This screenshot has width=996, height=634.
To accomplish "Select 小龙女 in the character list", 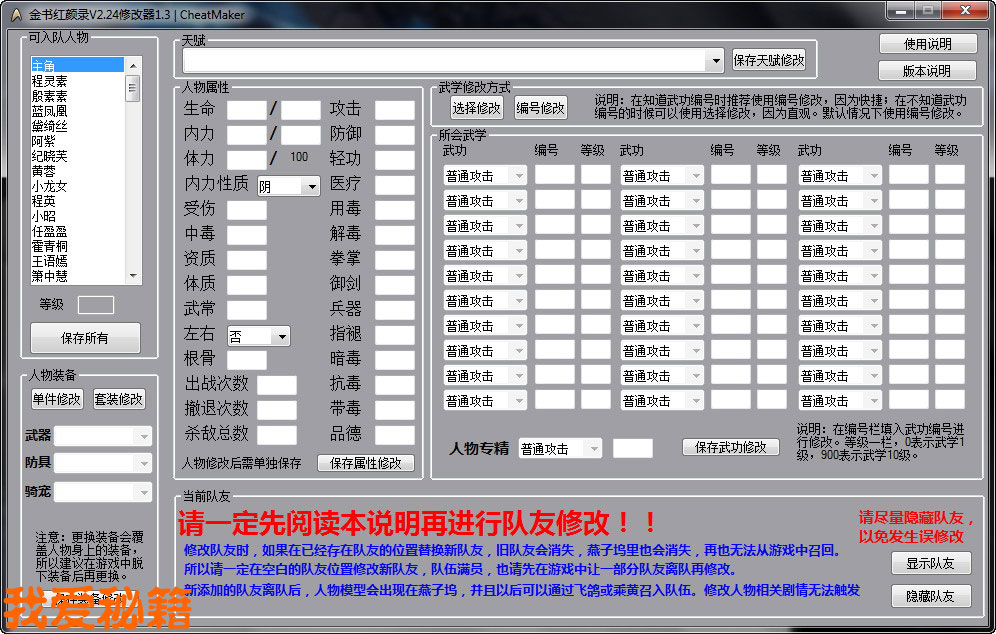I will point(50,186).
